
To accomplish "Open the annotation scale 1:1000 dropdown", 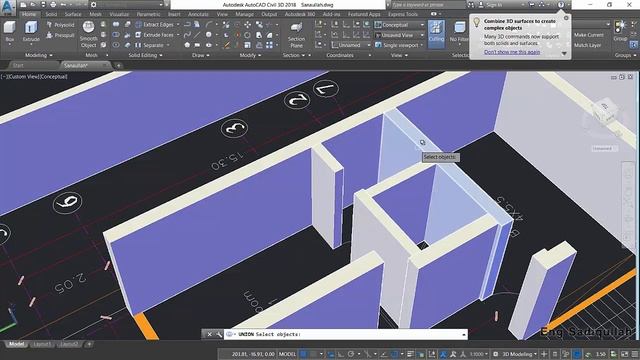I will tap(478, 354).
